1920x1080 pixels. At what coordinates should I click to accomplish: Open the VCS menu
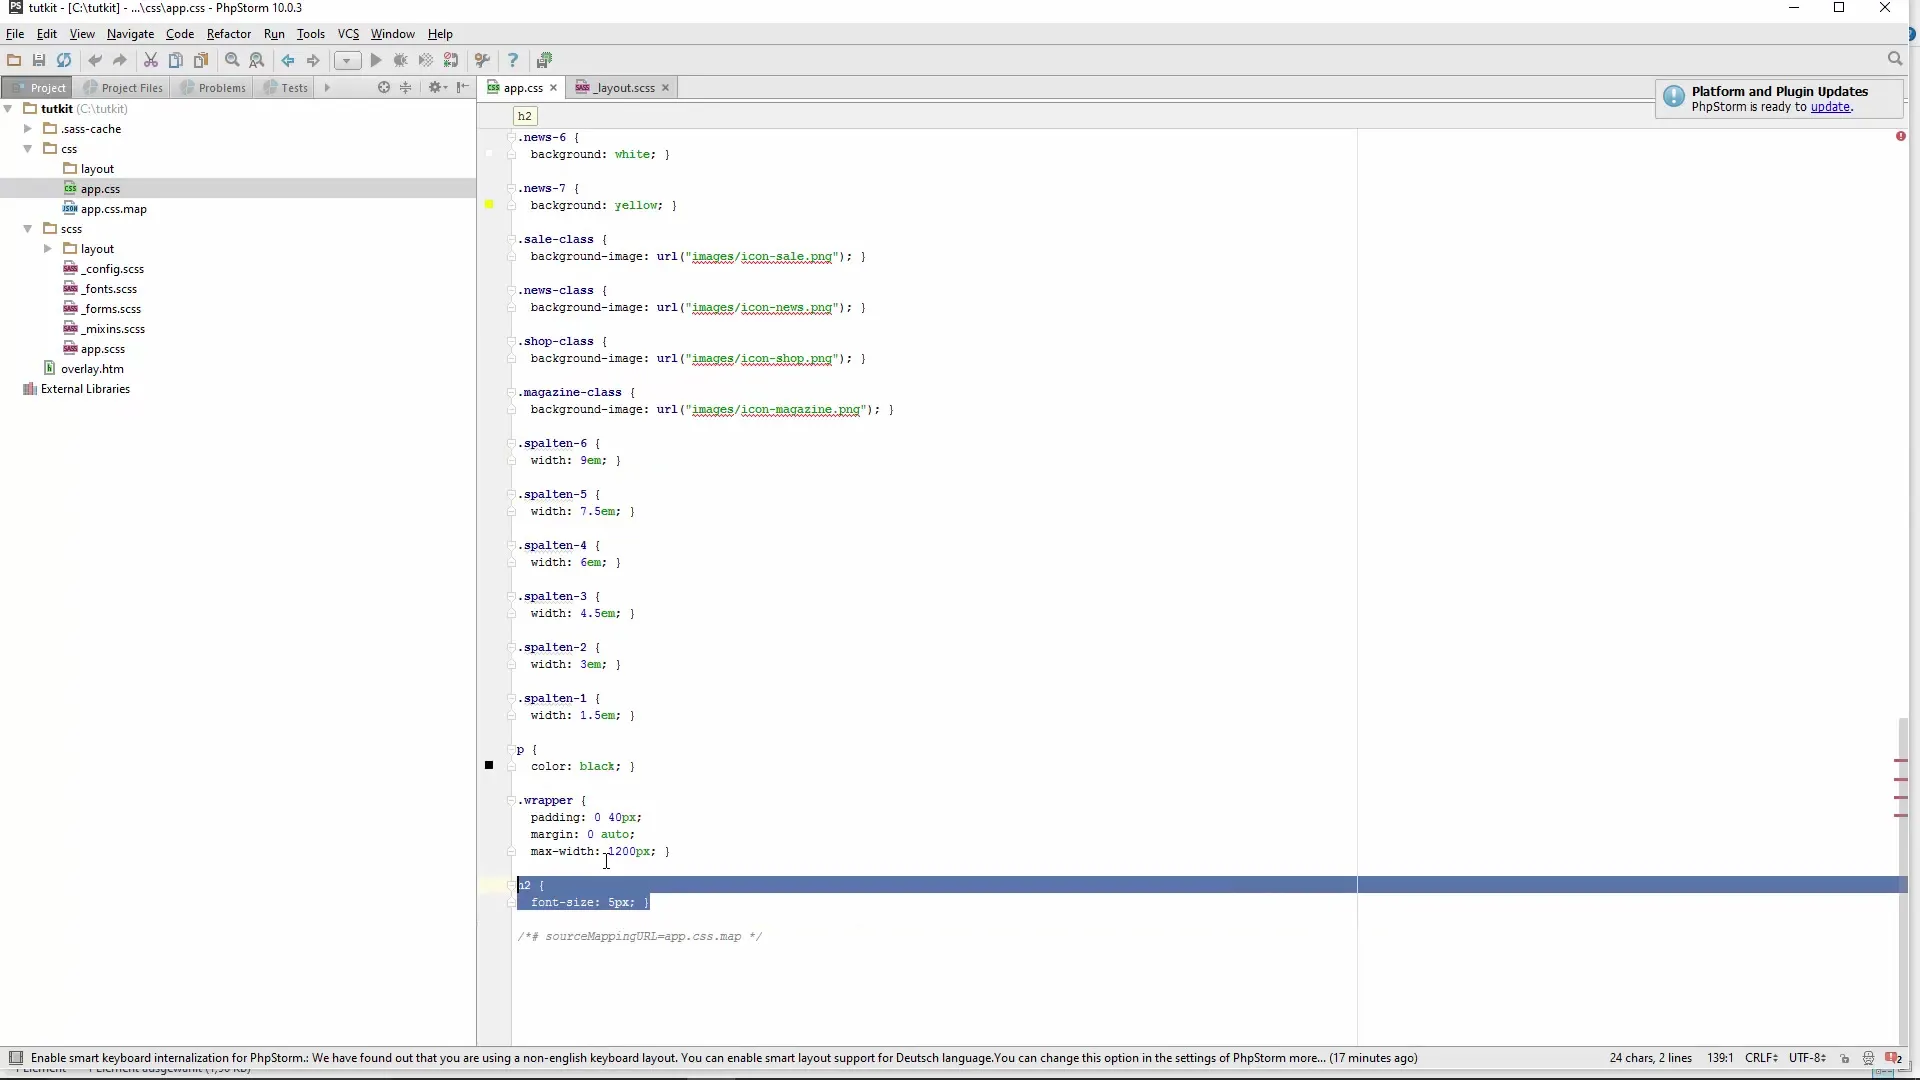pyautogui.click(x=348, y=34)
